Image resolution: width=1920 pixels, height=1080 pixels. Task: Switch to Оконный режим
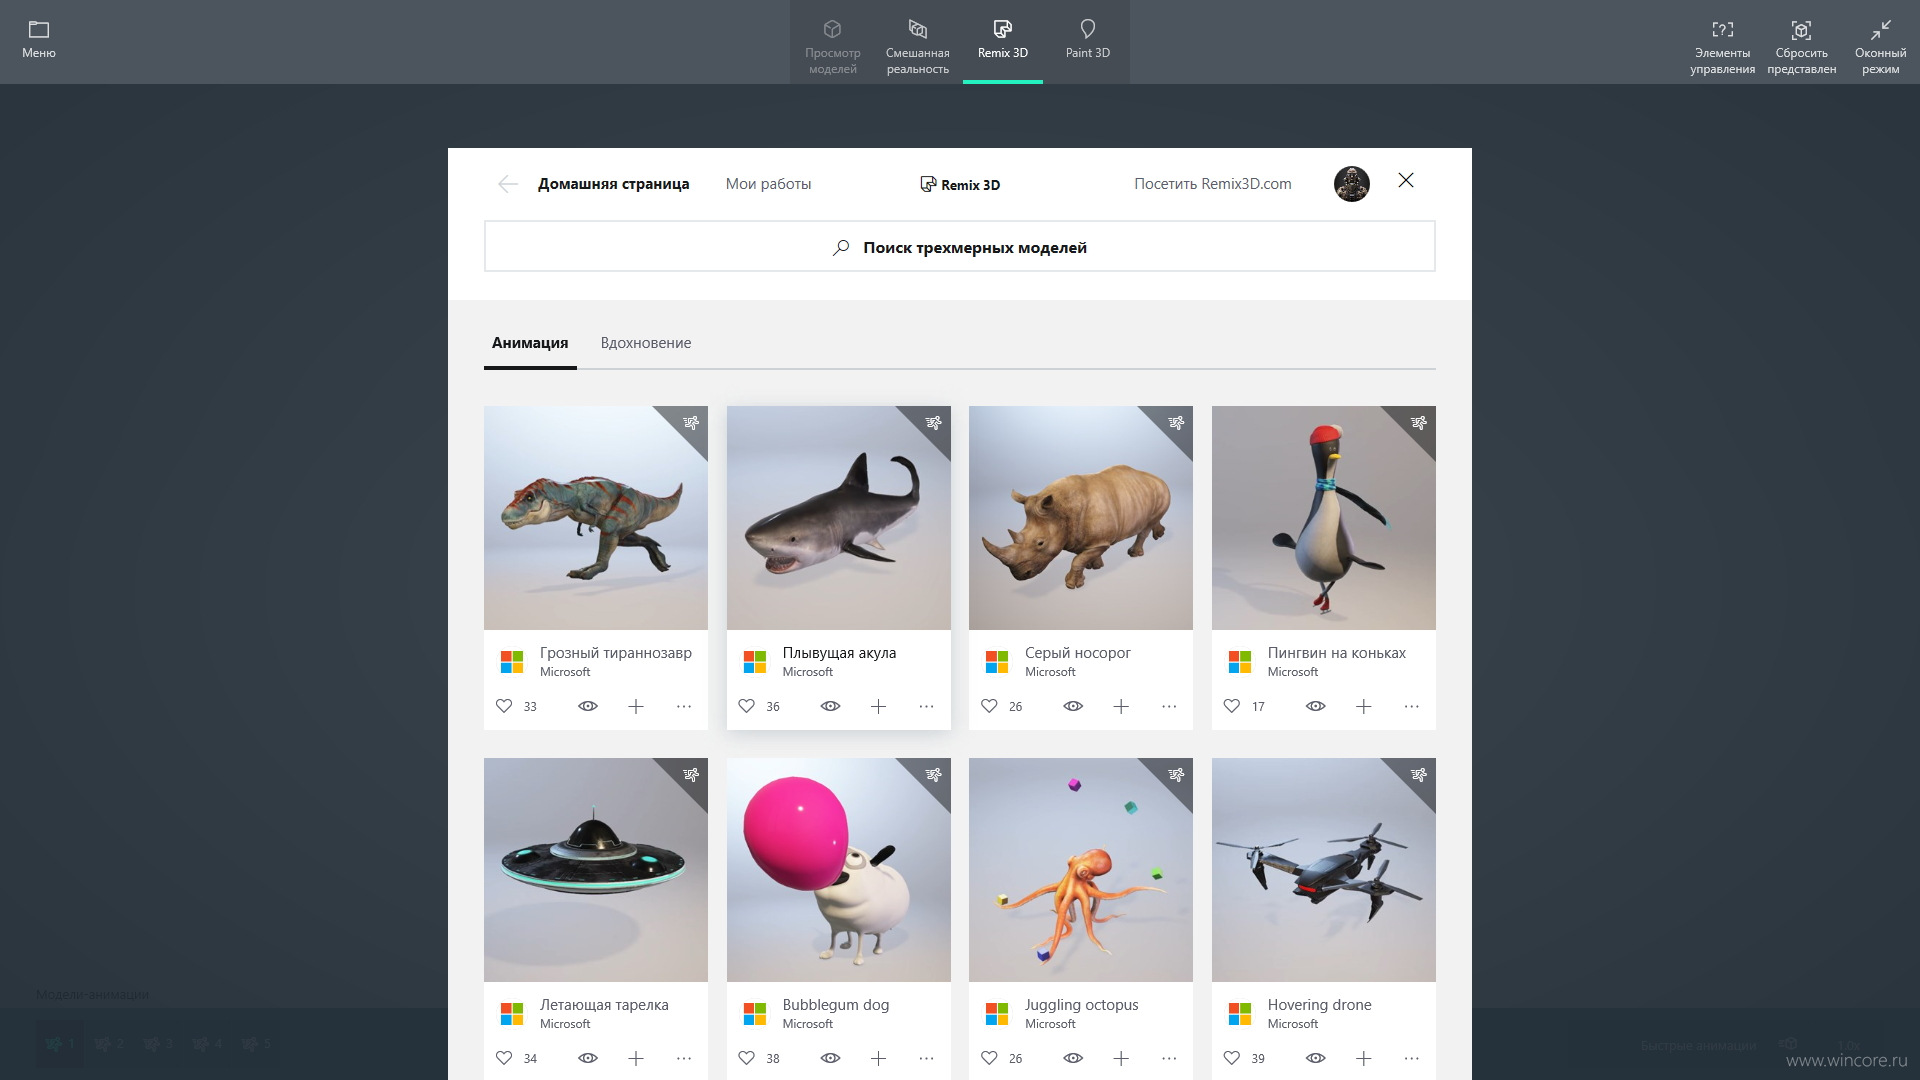(x=1881, y=42)
